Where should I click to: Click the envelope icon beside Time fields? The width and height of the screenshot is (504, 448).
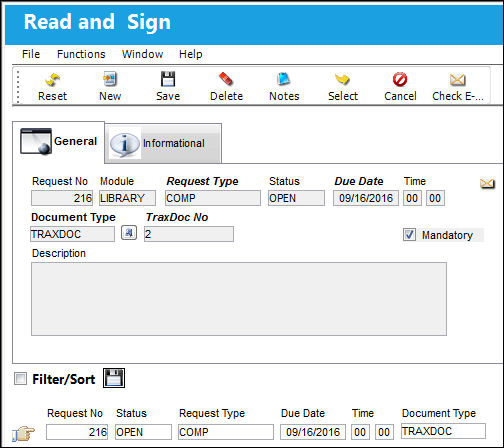[x=487, y=183]
